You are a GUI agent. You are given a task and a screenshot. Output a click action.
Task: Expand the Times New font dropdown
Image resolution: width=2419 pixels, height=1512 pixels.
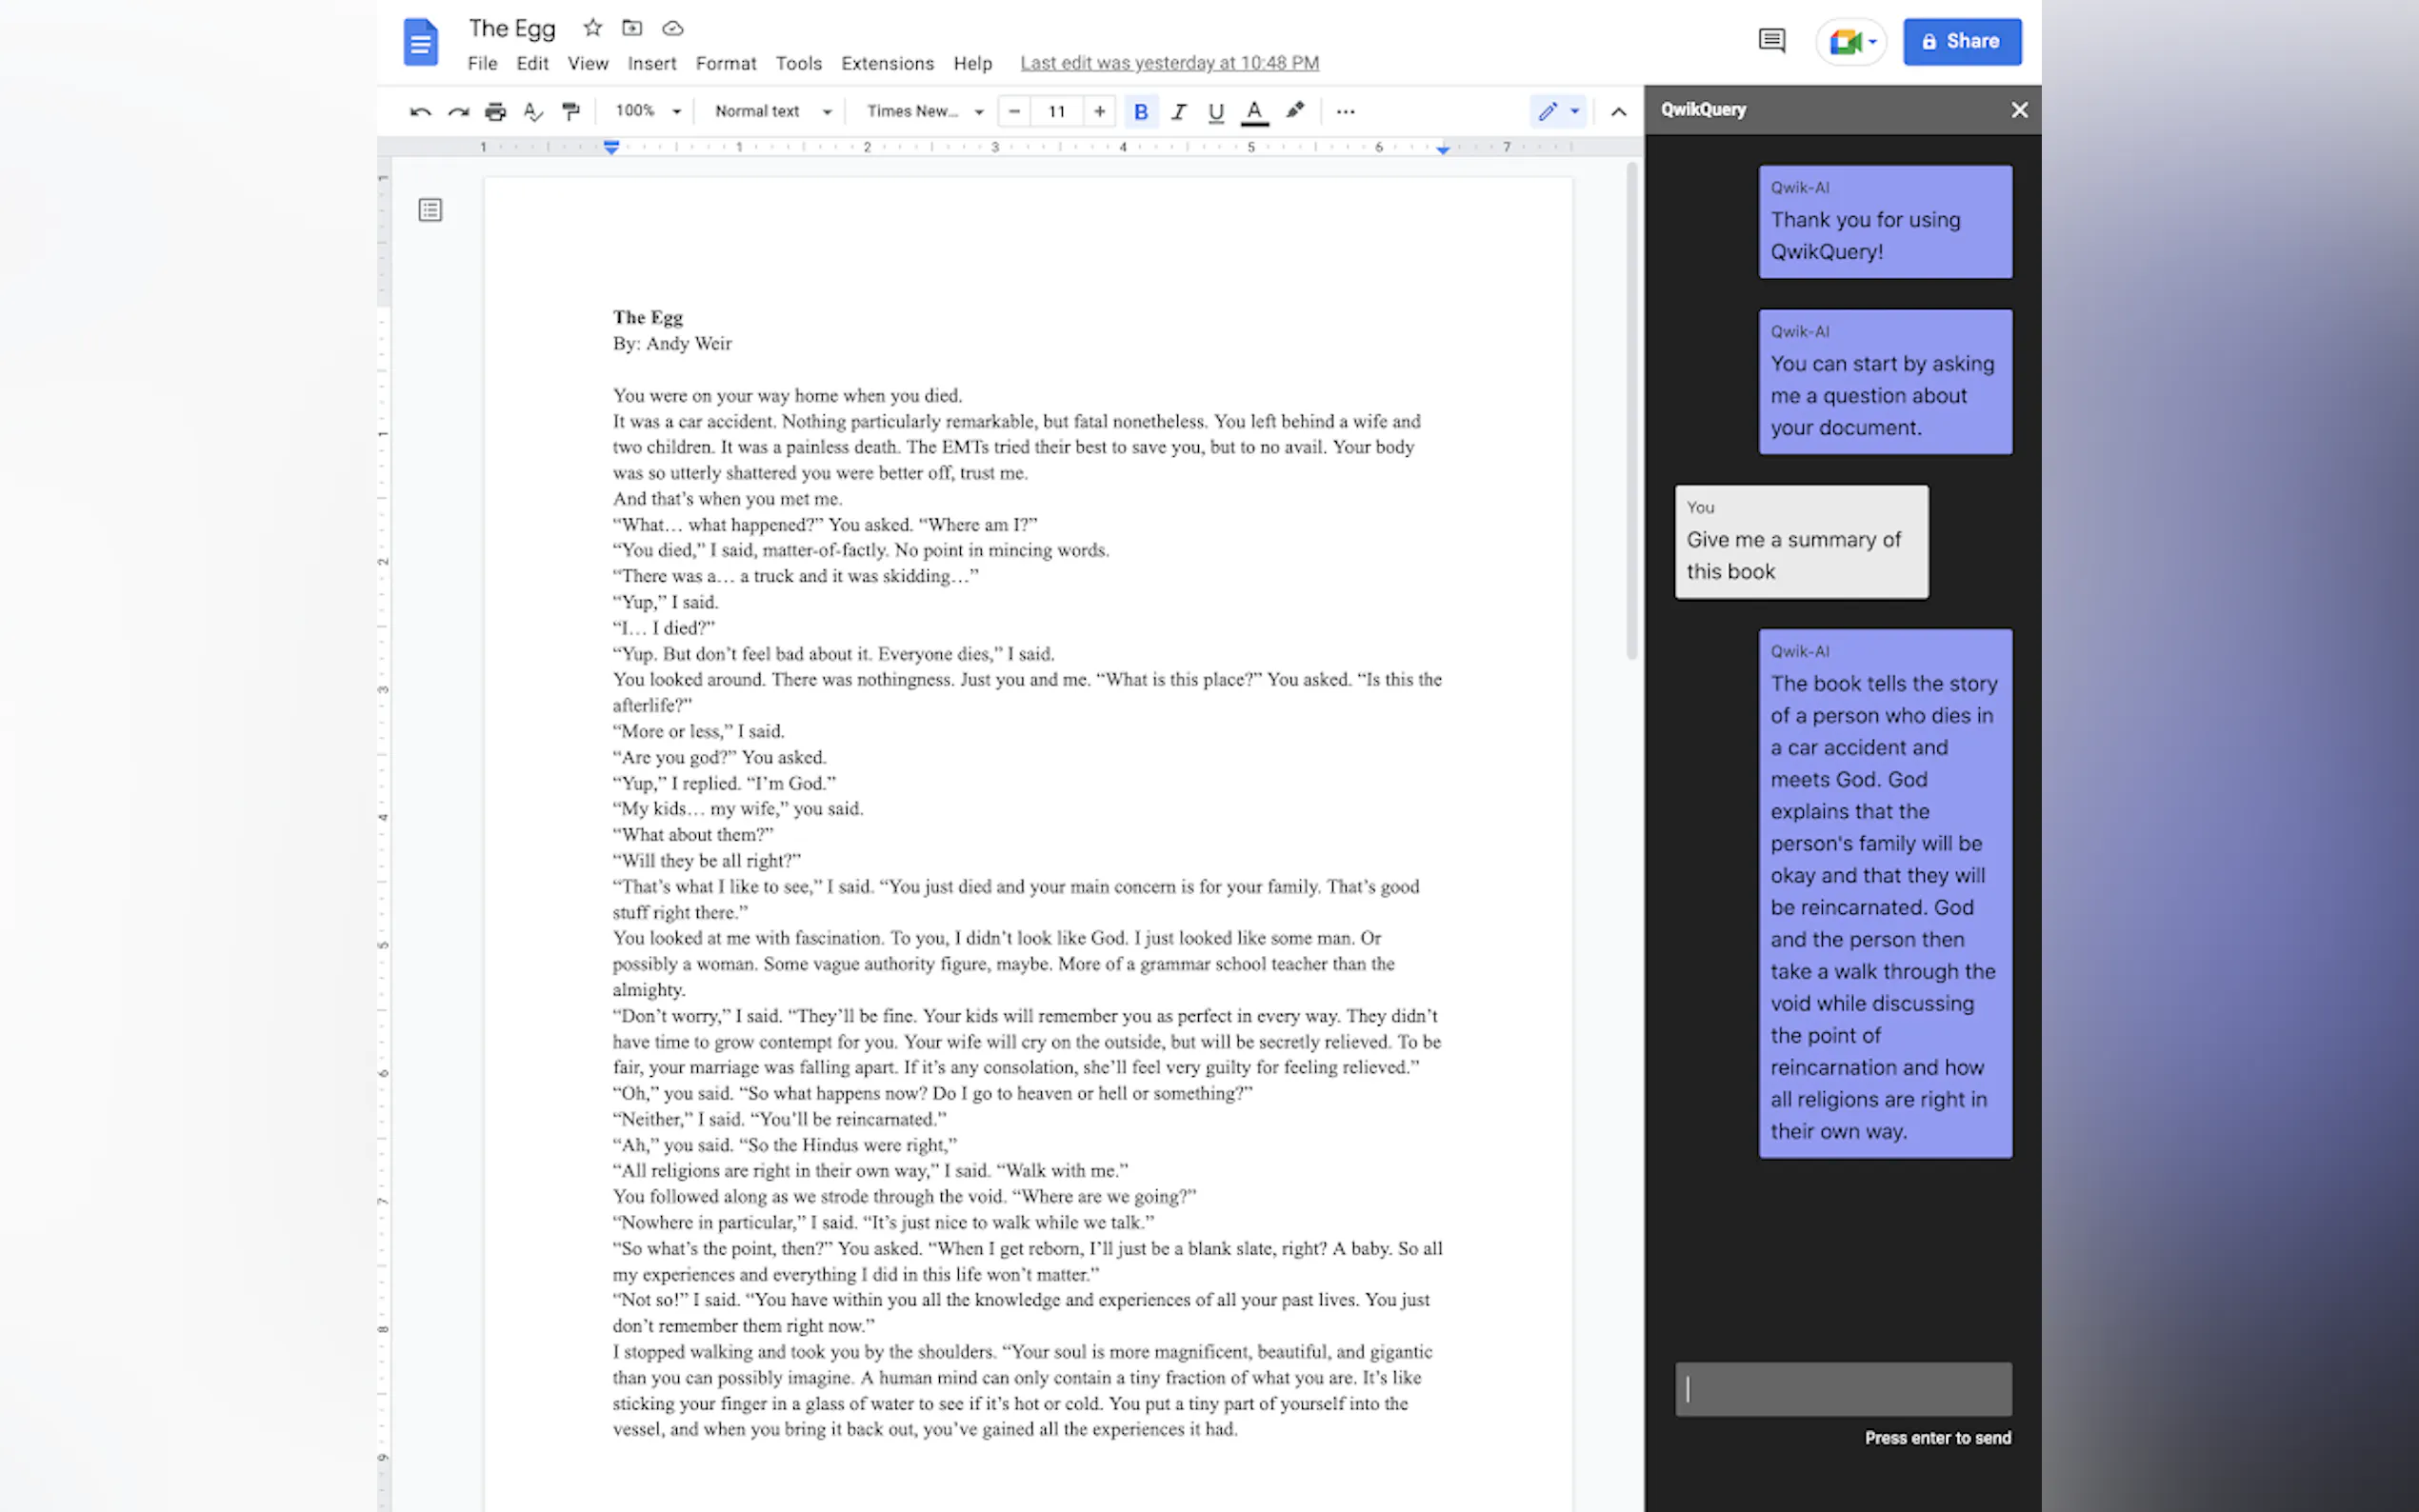(x=925, y=111)
